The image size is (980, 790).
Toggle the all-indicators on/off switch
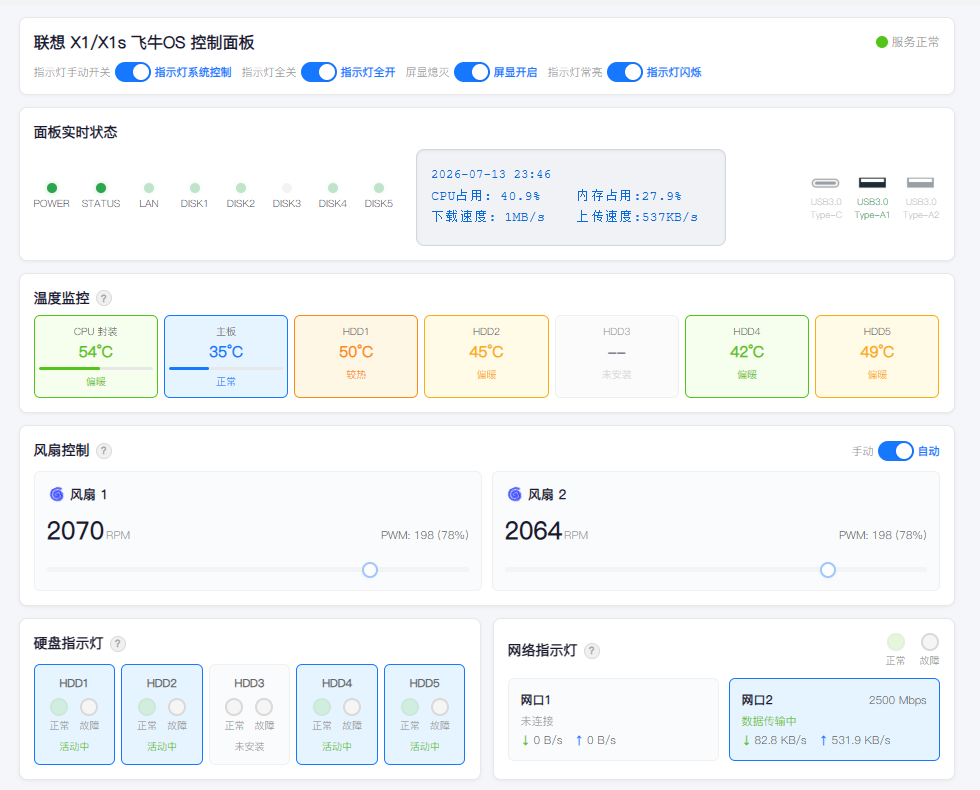tap(319, 72)
